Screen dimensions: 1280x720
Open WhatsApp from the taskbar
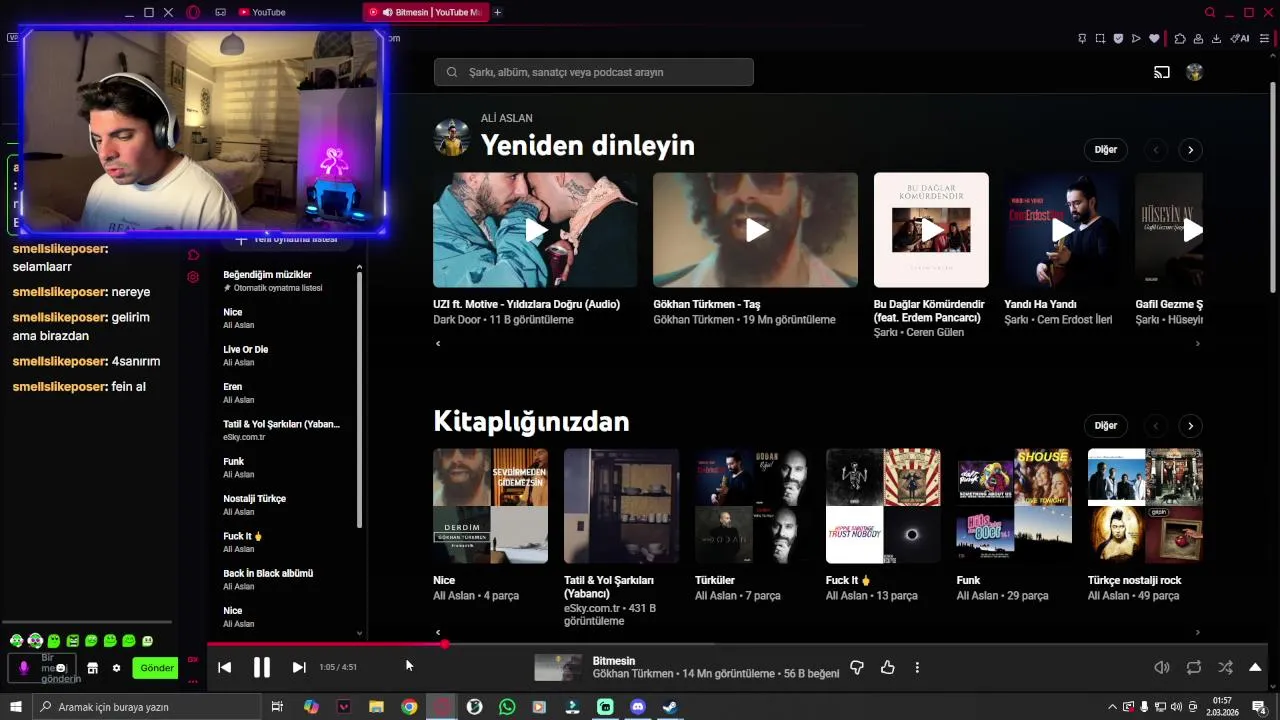pyautogui.click(x=507, y=707)
